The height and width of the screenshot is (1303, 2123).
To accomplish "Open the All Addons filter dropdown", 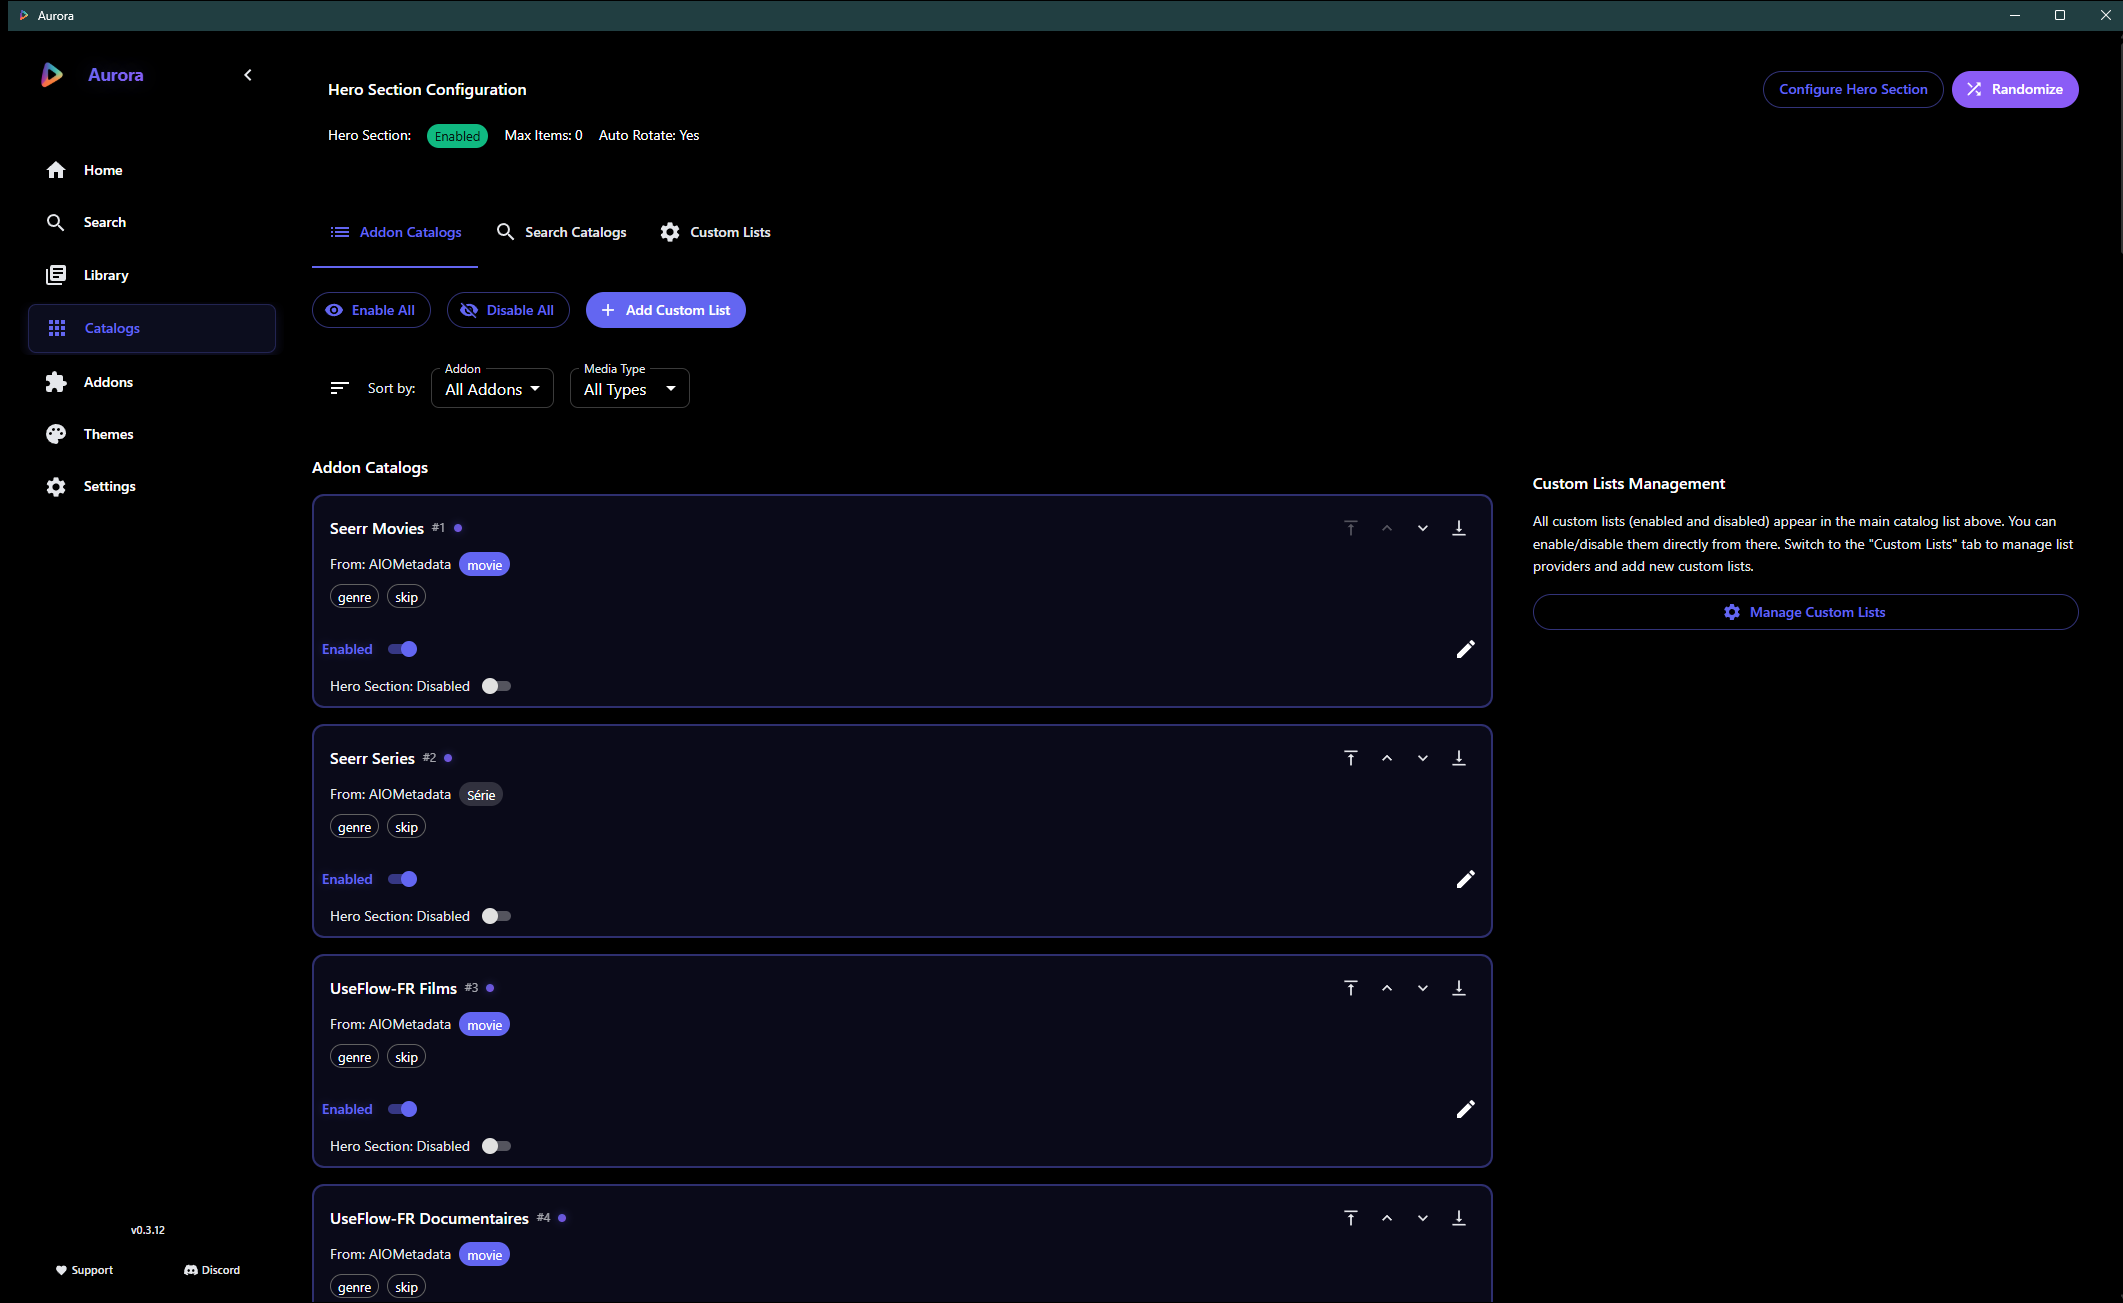I will coord(492,389).
